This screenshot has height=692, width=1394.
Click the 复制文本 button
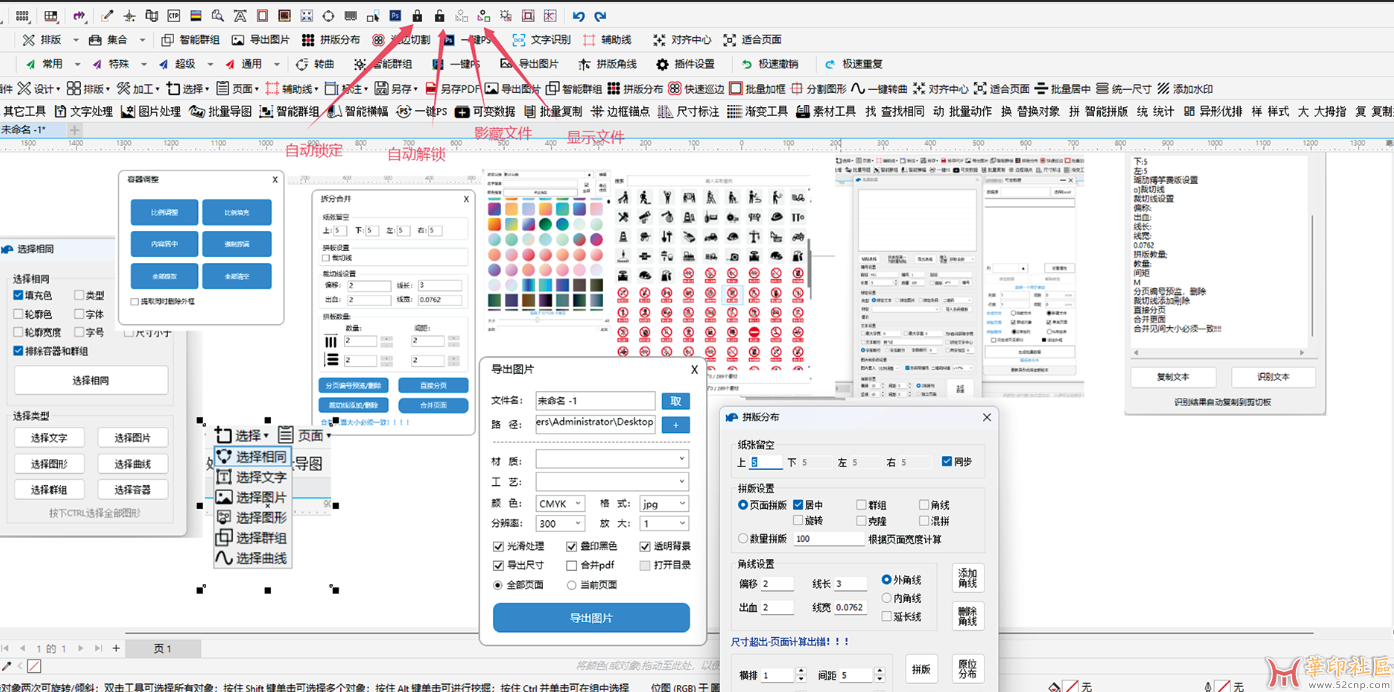[x=1172, y=377]
